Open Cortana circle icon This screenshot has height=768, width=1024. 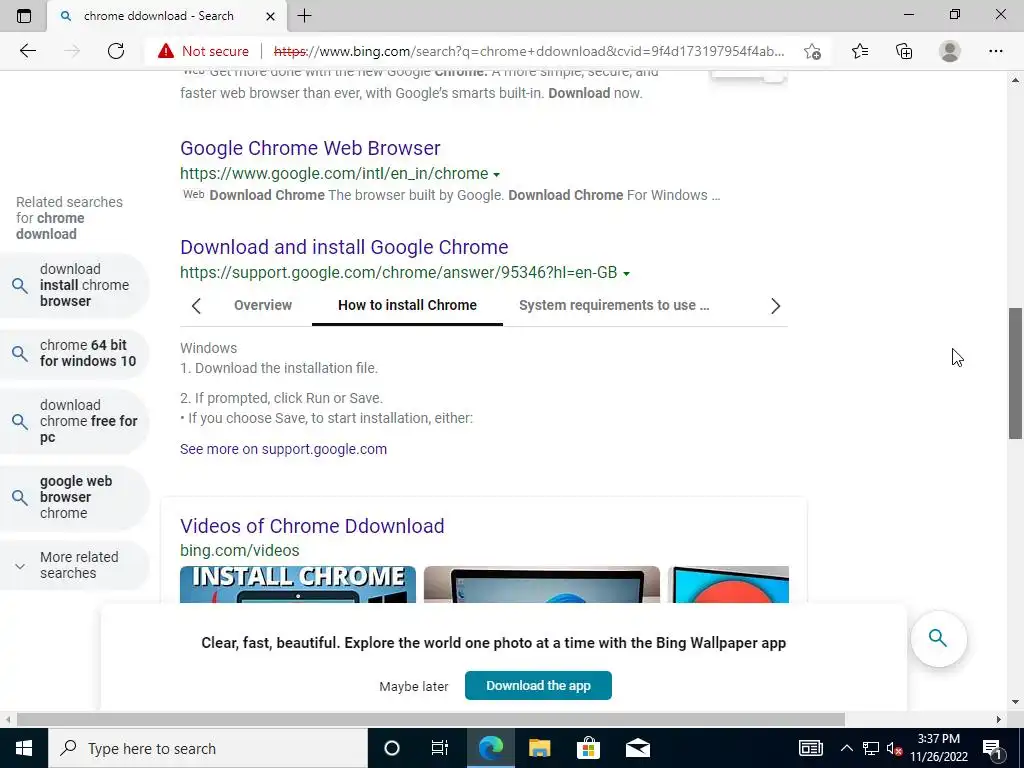tap(392, 748)
